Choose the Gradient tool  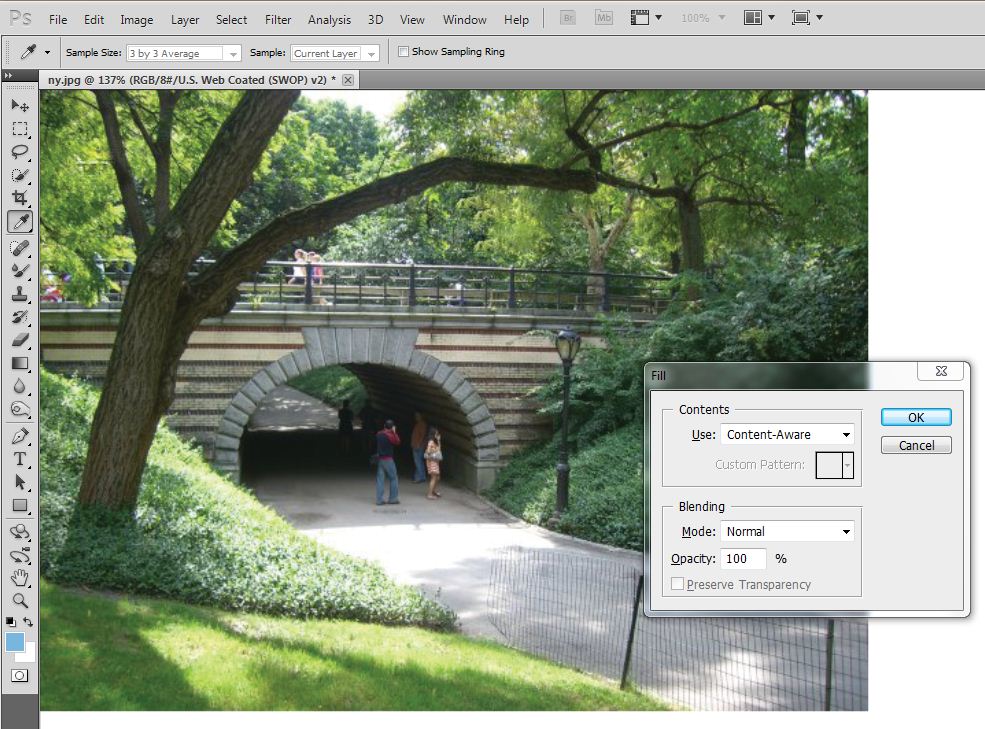[x=20, y=363]
